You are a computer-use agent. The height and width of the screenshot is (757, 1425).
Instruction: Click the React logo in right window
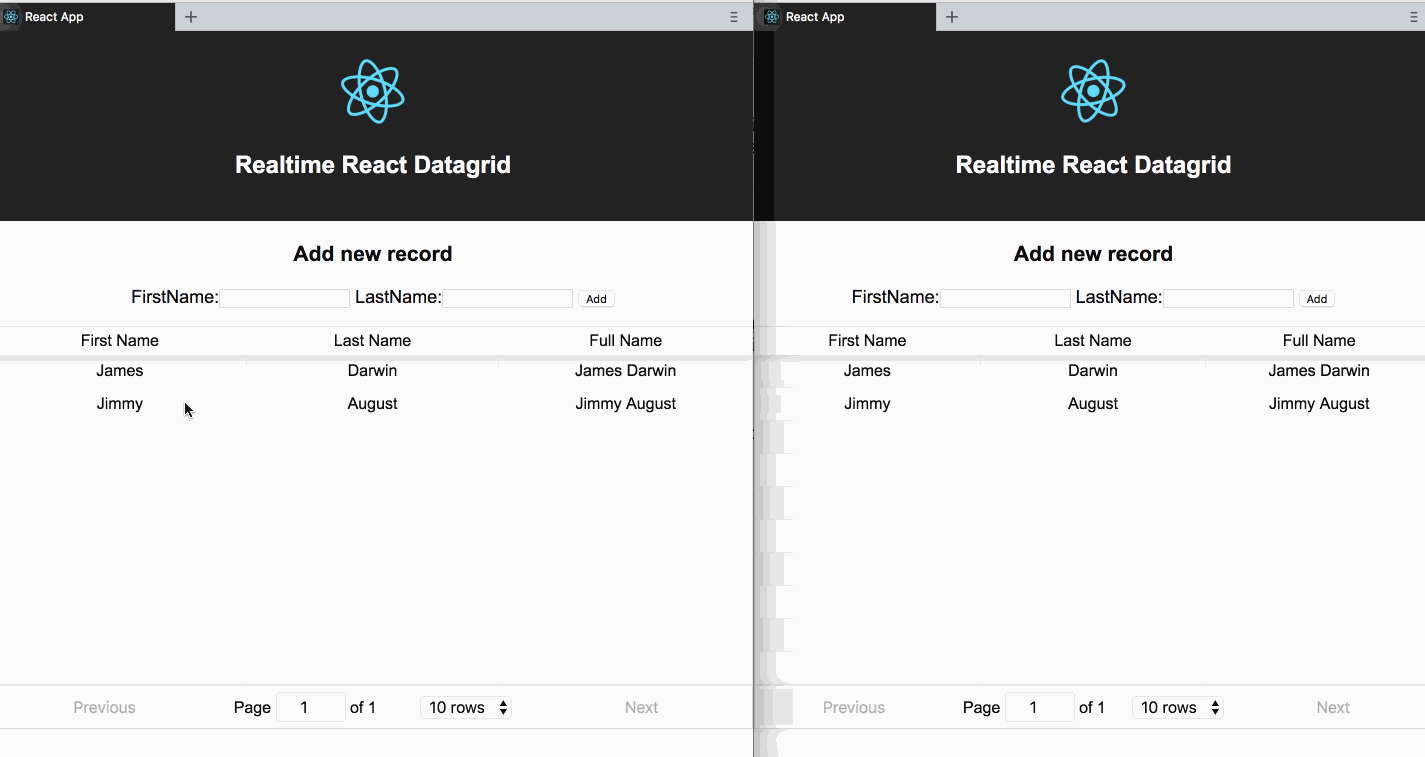(1093, 91)
